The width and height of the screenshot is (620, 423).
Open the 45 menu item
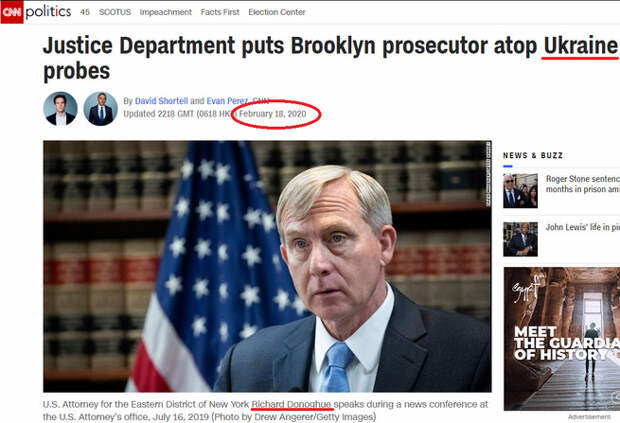85,12
